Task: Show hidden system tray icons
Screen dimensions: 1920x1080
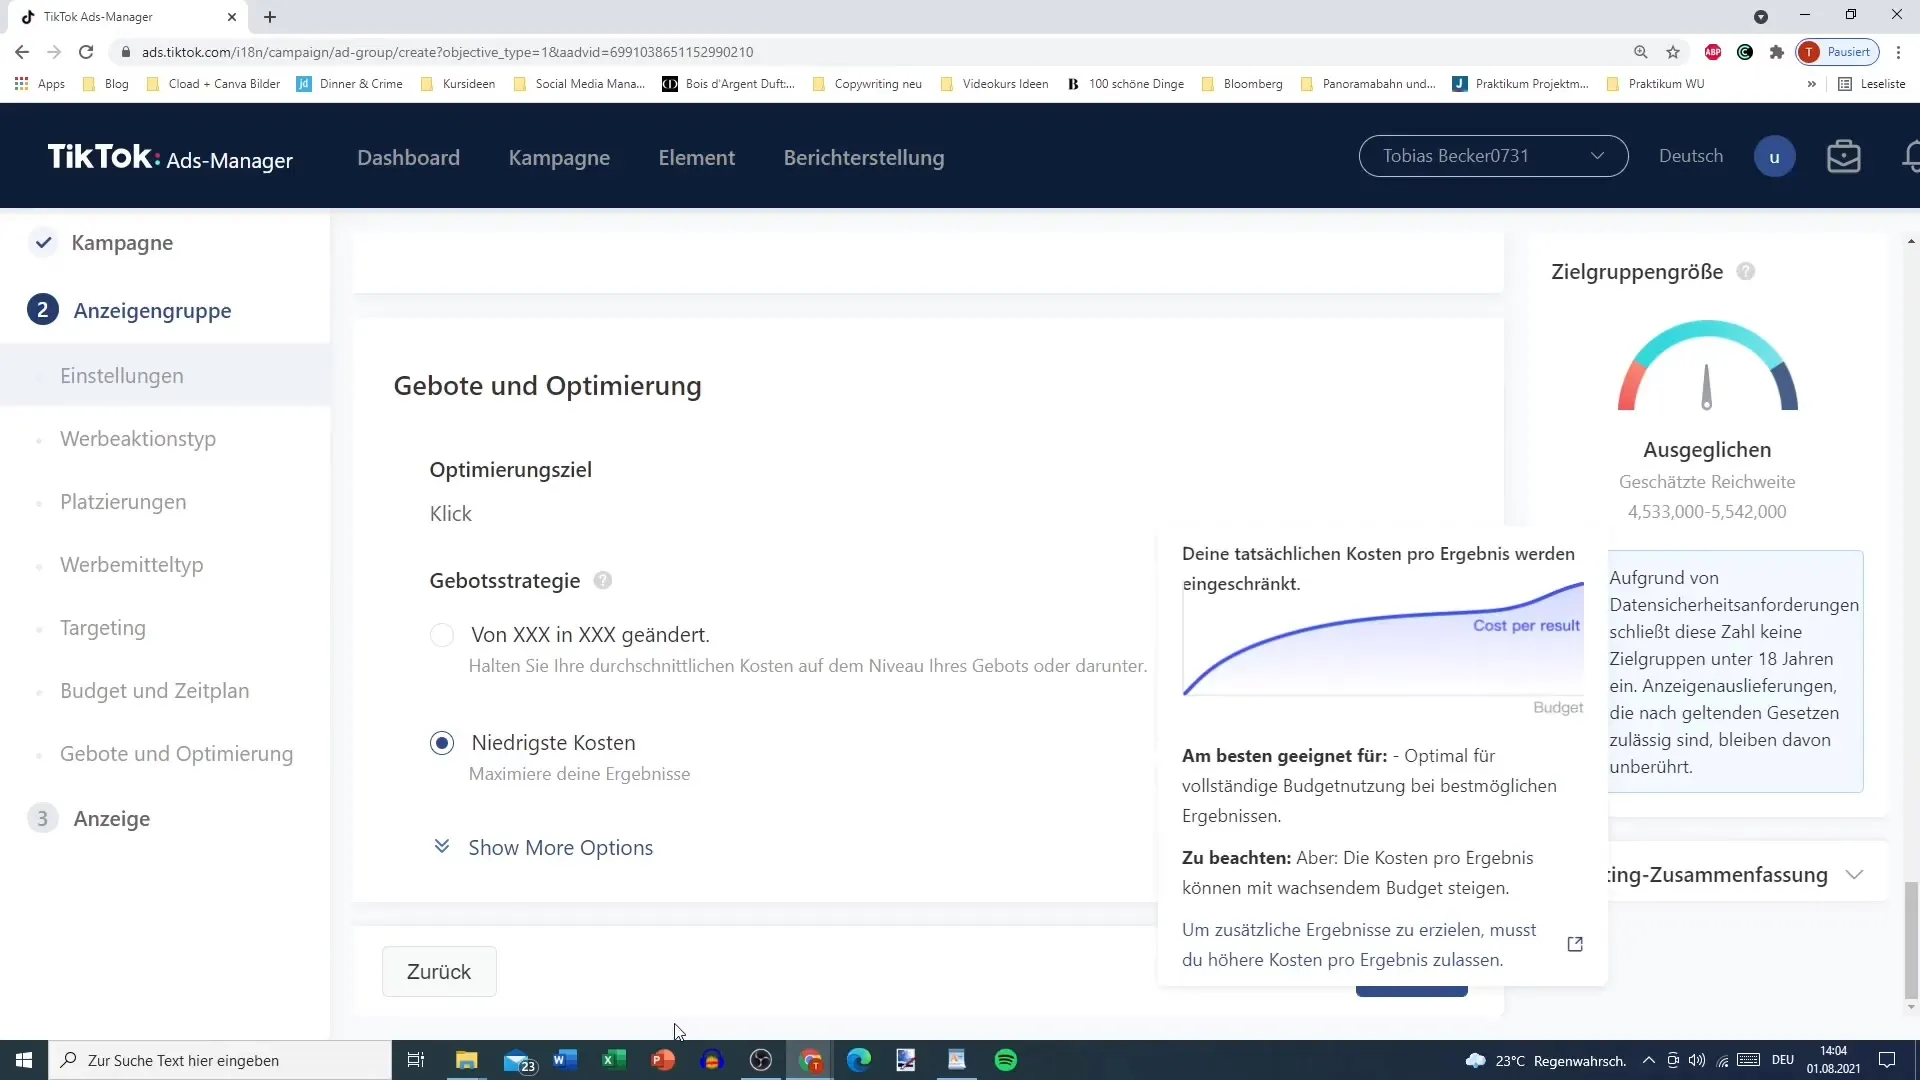Action: 1648,1060
